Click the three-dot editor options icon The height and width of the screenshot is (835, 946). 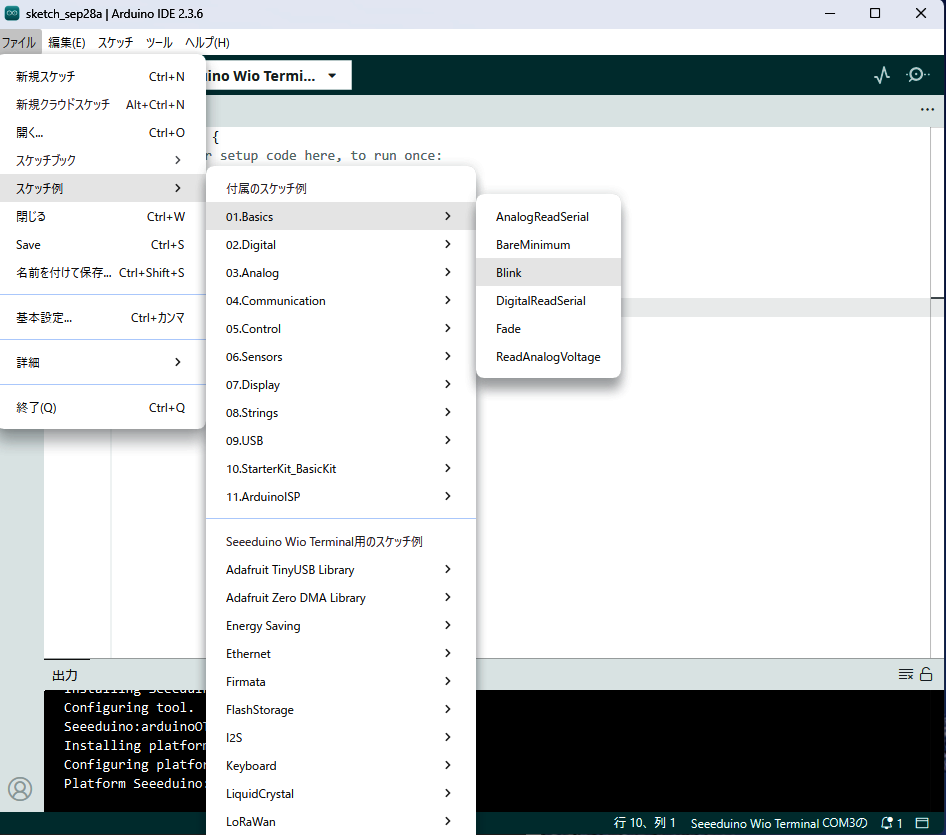(x=927, y=110)
